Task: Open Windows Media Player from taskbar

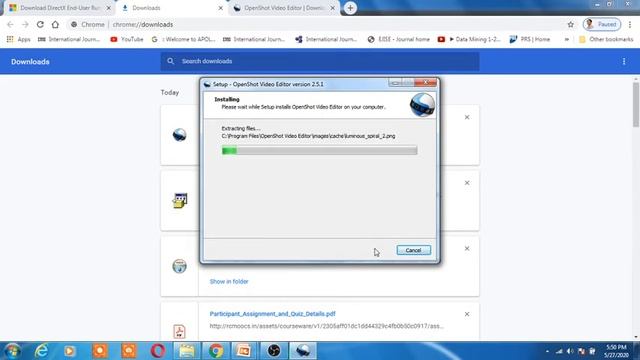Action: point(70,351)
